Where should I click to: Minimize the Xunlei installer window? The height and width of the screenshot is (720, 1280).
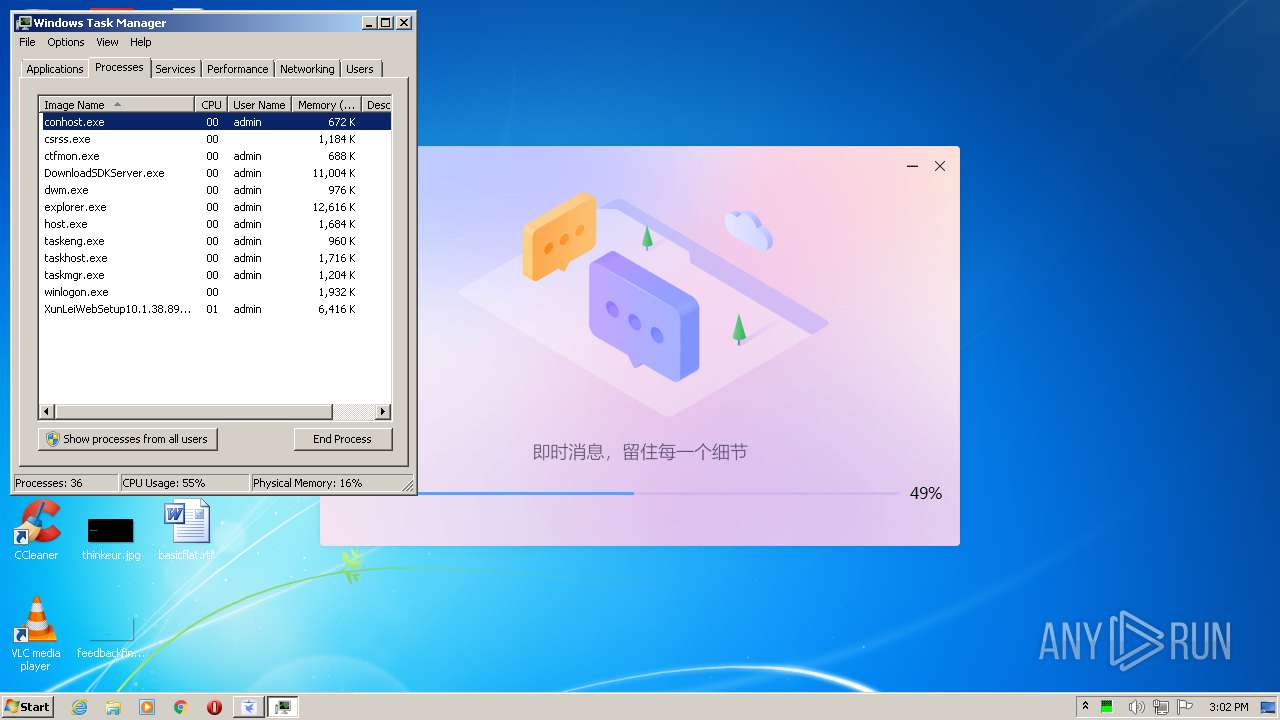[x=912, y=166]
